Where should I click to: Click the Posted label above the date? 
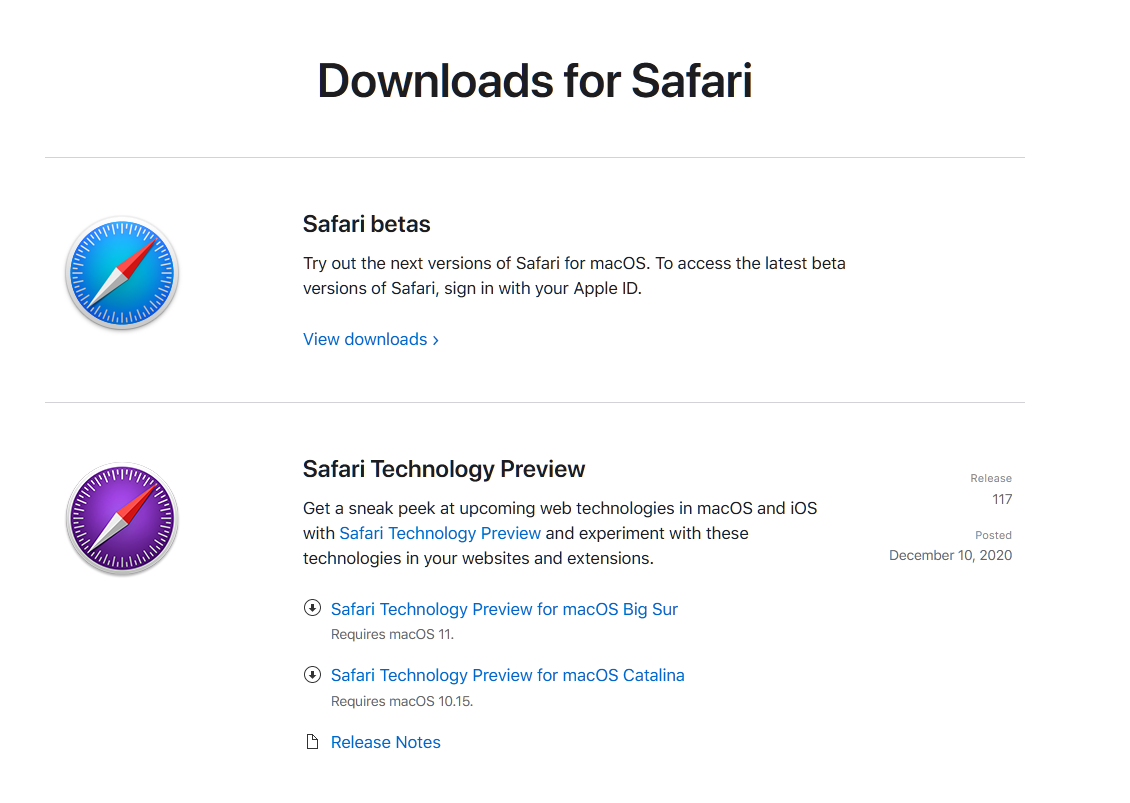[993, 535]
